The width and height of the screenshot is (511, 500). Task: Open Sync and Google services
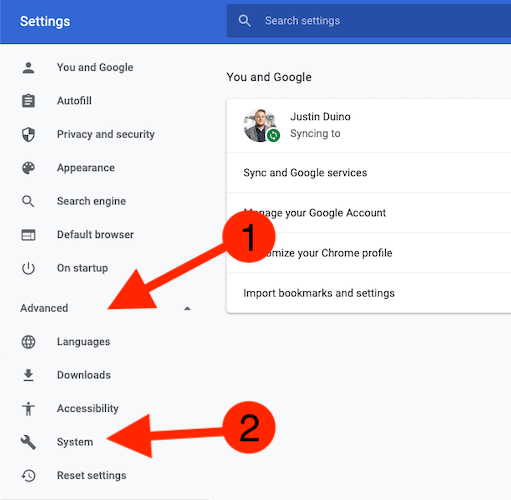tap(369, 173)
